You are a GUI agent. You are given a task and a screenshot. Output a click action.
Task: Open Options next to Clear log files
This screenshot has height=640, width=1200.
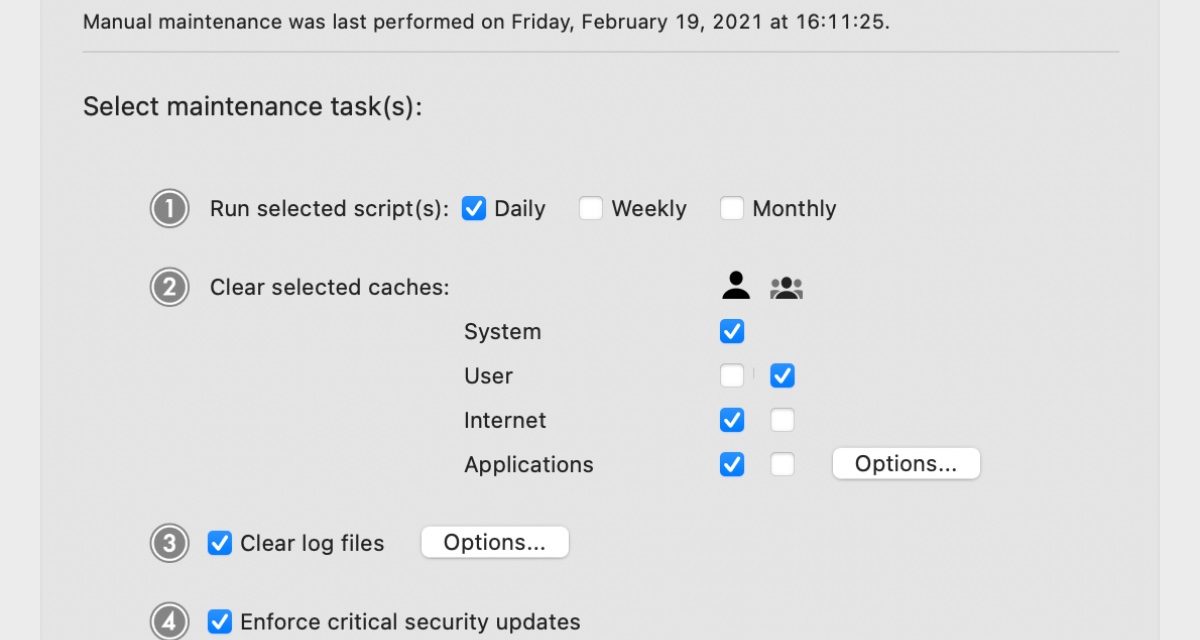pyautogui.click(x=495, y=543)
